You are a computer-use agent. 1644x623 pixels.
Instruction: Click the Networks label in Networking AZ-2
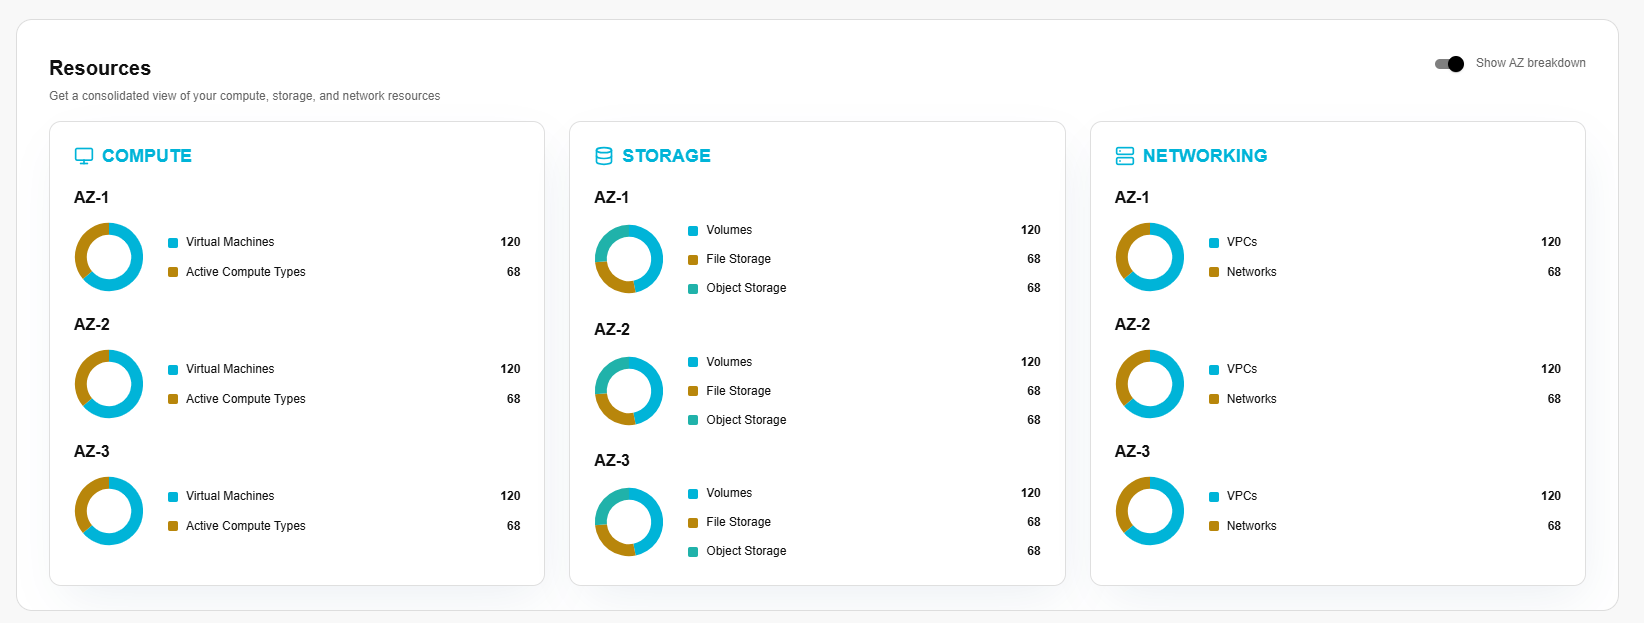point(1251,399)
